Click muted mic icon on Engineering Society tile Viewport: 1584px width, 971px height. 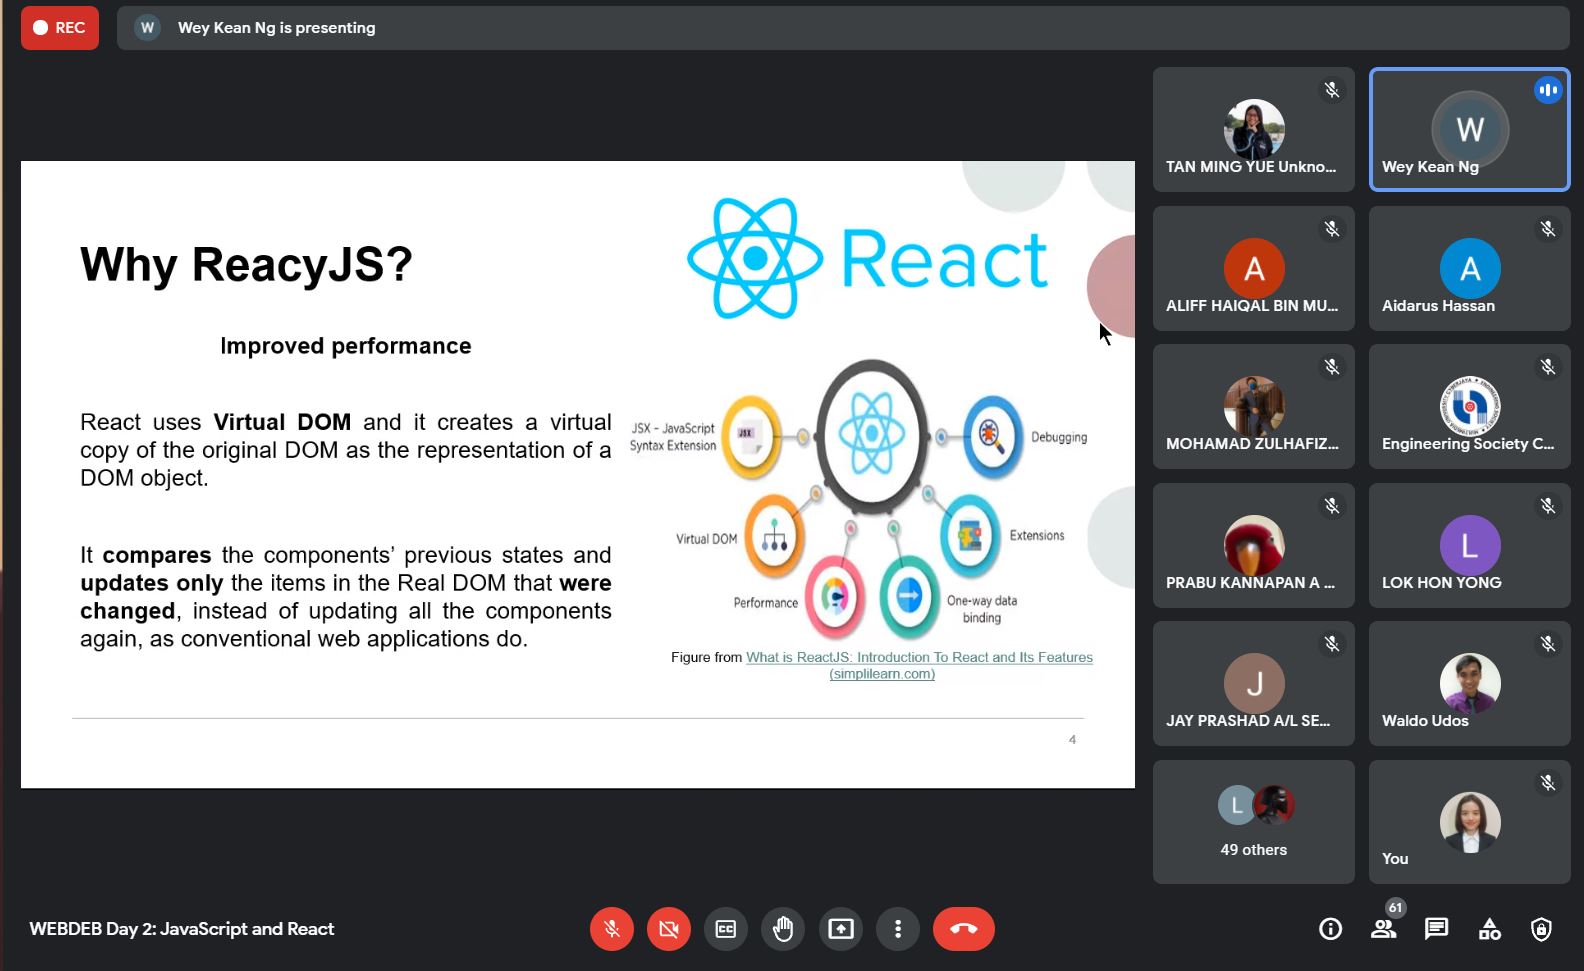click(1548, 367)
